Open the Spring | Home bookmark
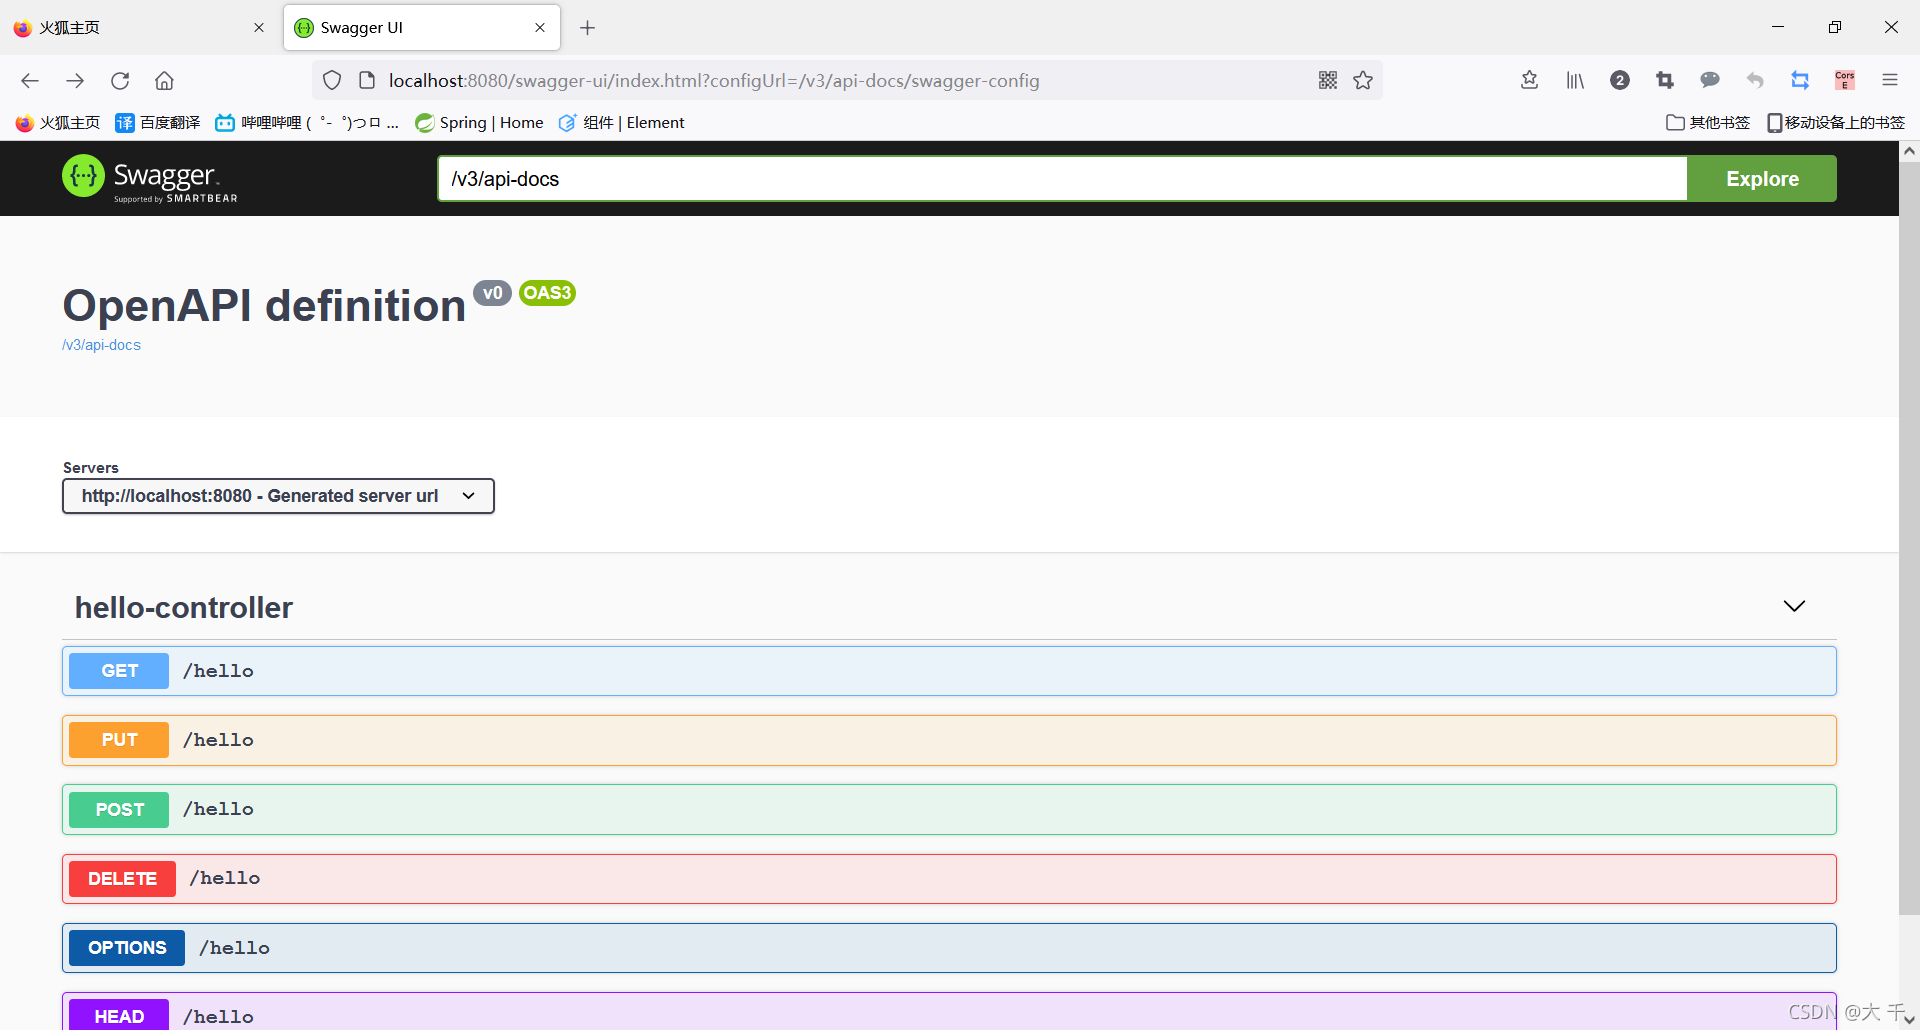The image size is (1920, 1030). [x=479, y=122]
